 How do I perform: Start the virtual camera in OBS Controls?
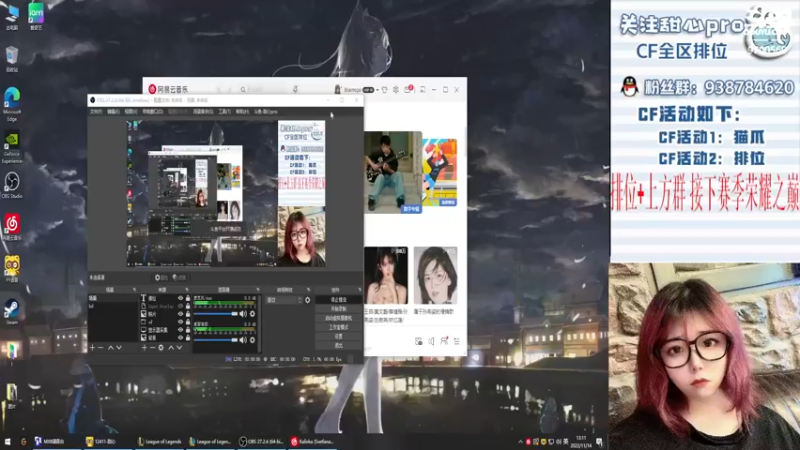(x=339, y=318)
